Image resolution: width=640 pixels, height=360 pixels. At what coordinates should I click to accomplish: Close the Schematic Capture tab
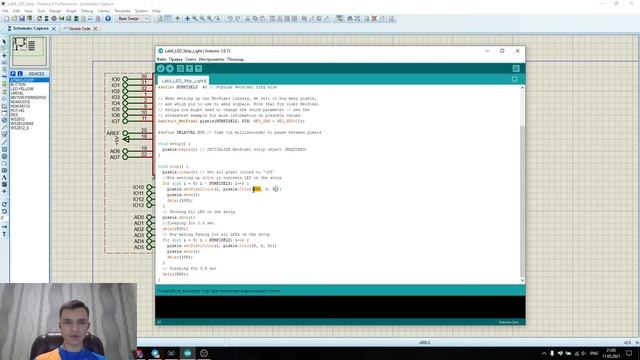pos(53,29)
